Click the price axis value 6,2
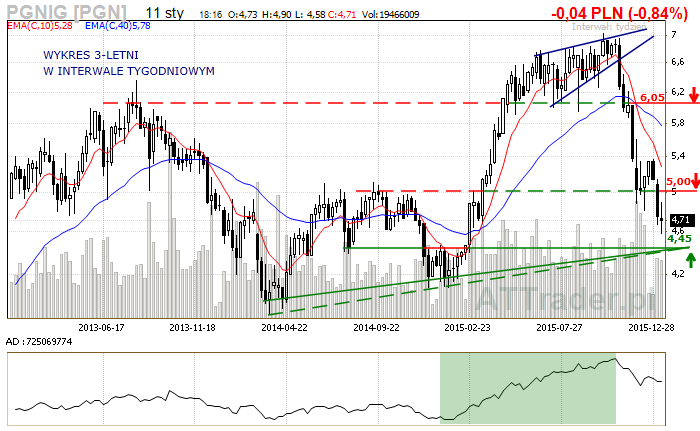 point(678,92)
